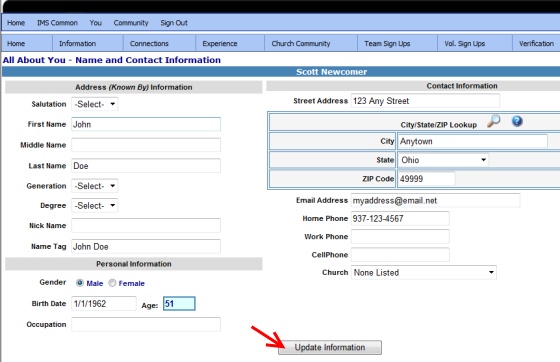560x362 pixels.
Task: Click the Age field showing 51
Action: (x=179, y=304)
